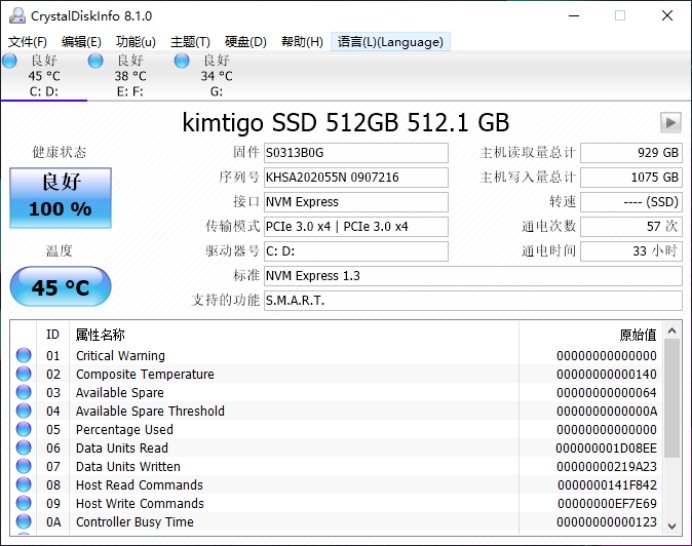Click raw value 000000001D08EE
The width and height of the screenshot is (692, 546).
pyautogui.click(x=606, y=448)
